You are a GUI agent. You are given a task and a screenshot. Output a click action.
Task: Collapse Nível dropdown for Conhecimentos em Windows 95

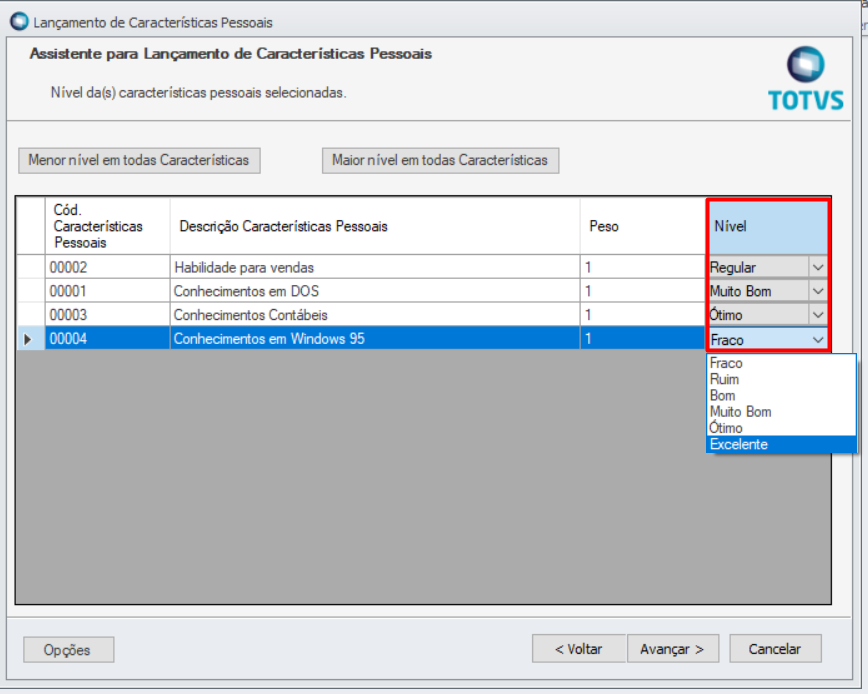coord(818,340)
